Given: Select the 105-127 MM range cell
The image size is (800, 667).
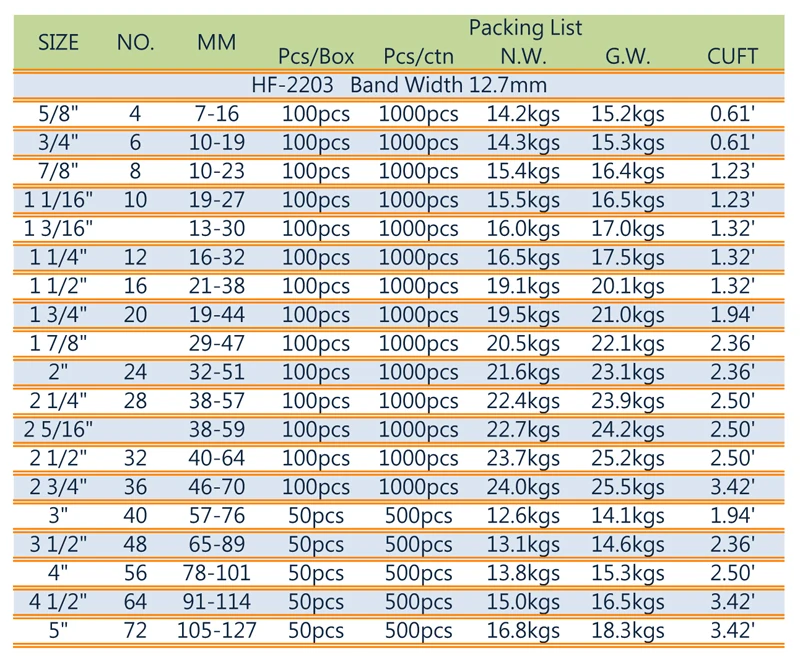Looking at the screenshot, I should (x=217, y=631).
